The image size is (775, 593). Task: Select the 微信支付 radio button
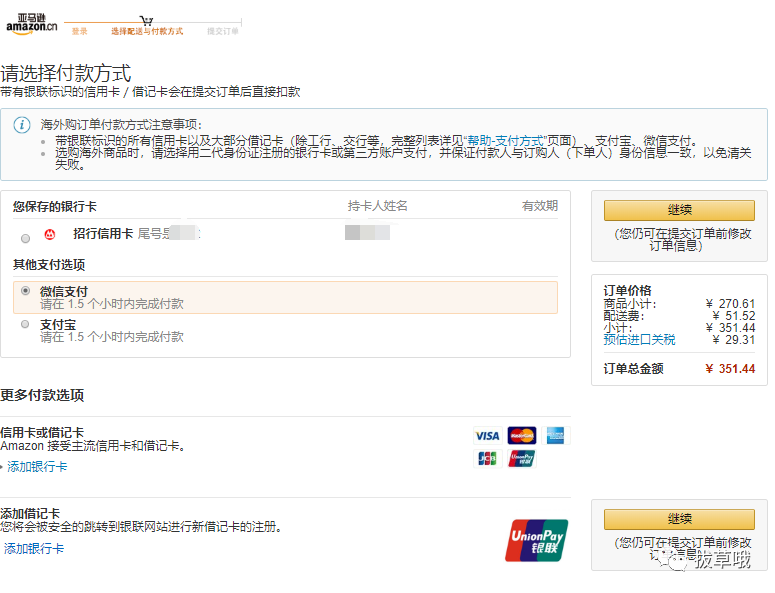pyautogui.click(x=26, y=291)
